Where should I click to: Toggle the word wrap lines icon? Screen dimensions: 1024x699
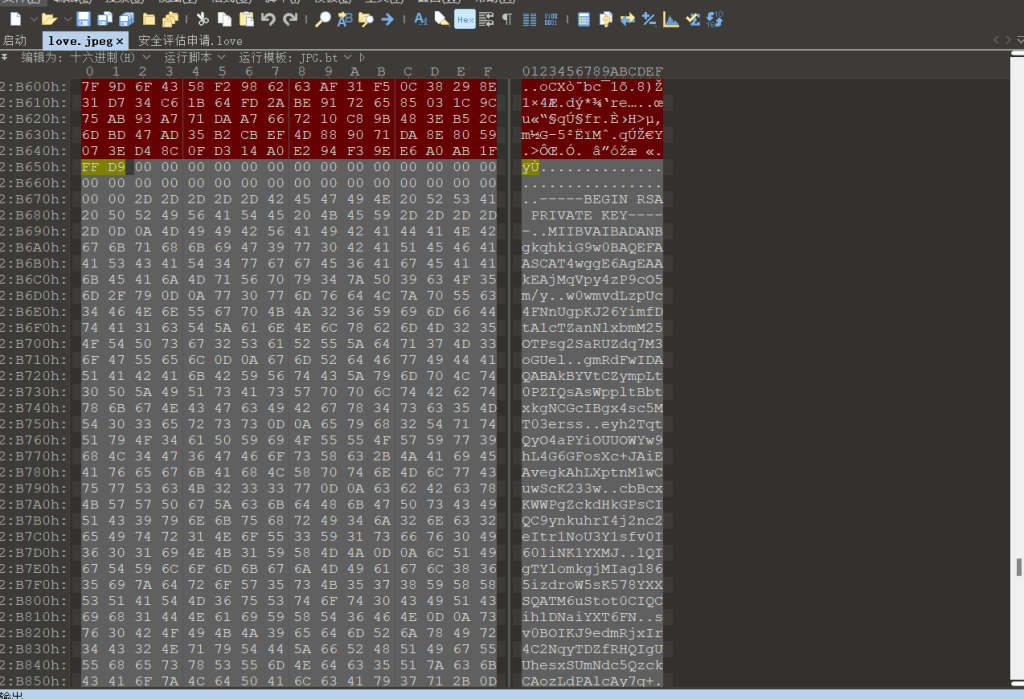pos(487,19)
